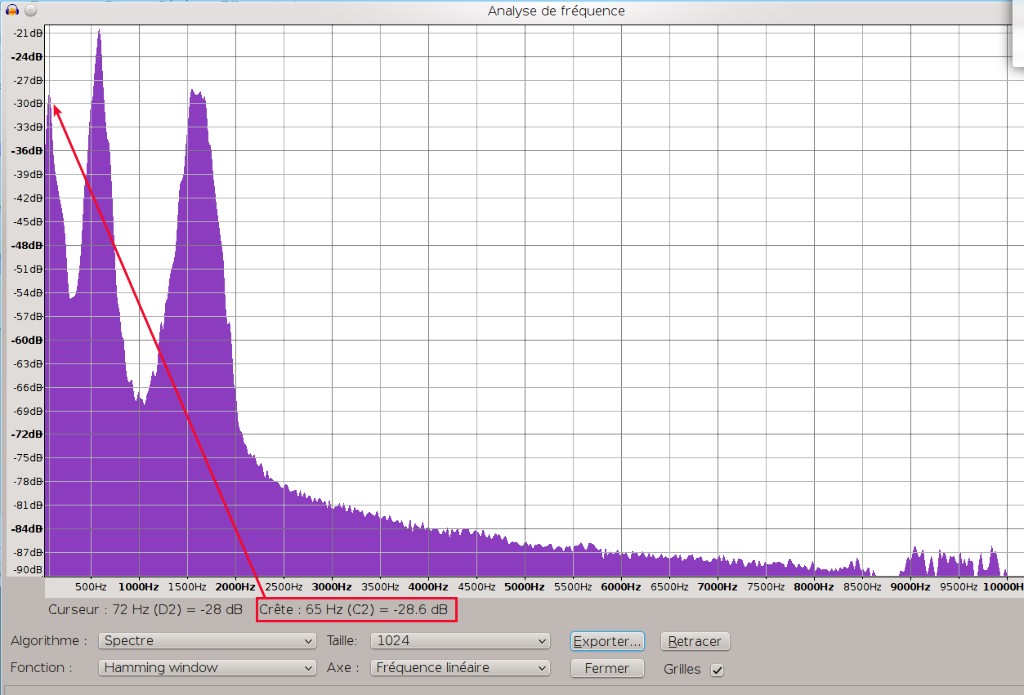1024x695 pixels.
Task: Click the -84dB label on vertical axis
Action: coord(27,529)
